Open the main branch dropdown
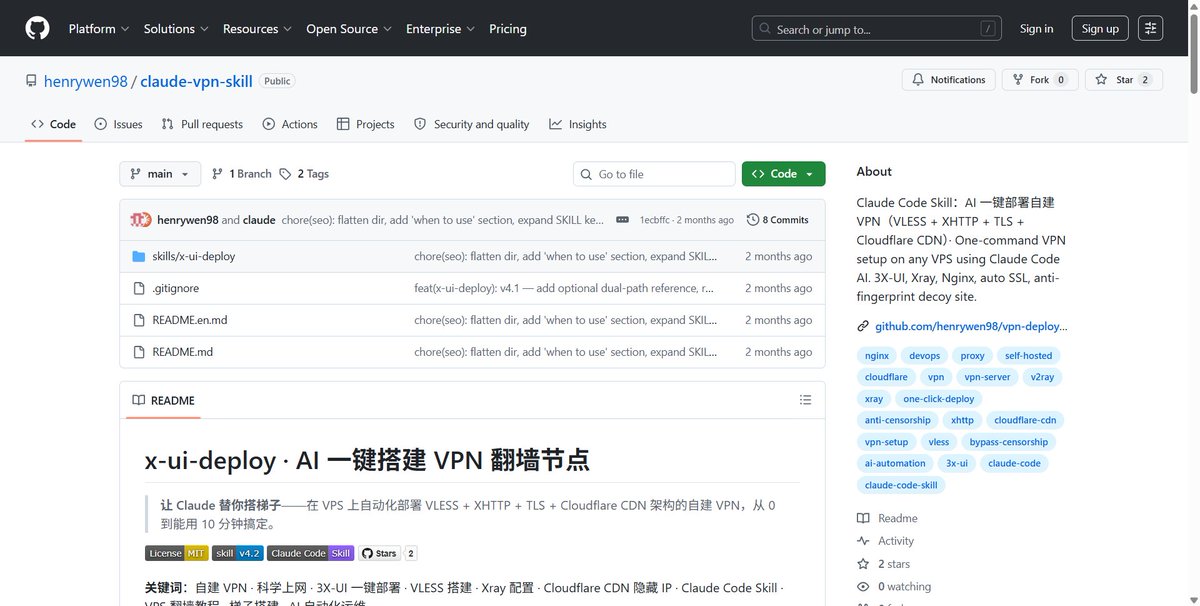Screen dimensions: 1200x606 pyautogui.click(x=160, y=174)
